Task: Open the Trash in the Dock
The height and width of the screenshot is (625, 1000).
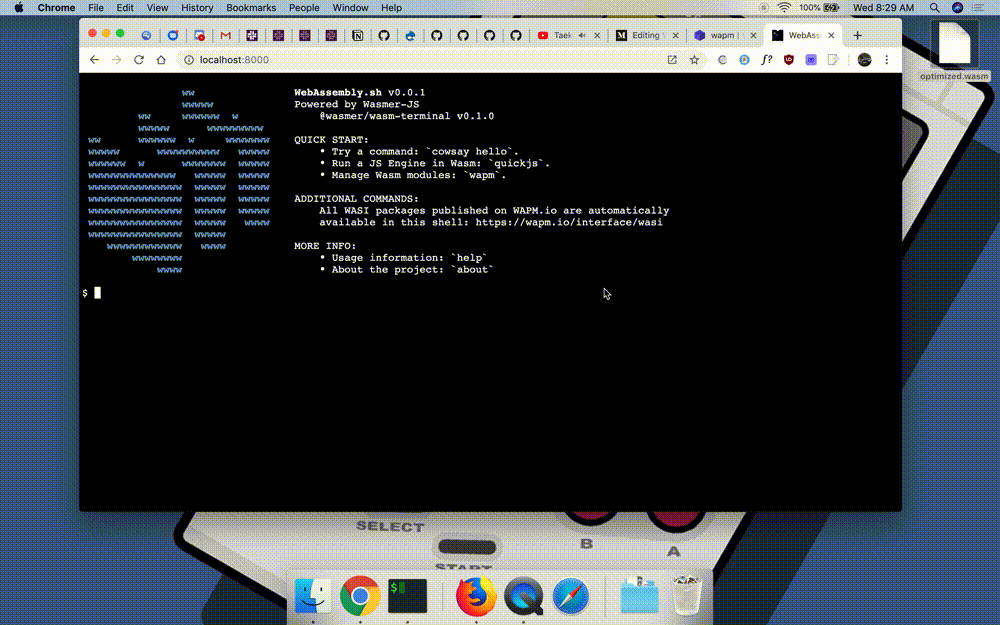Action: click(x=687, y=596)
